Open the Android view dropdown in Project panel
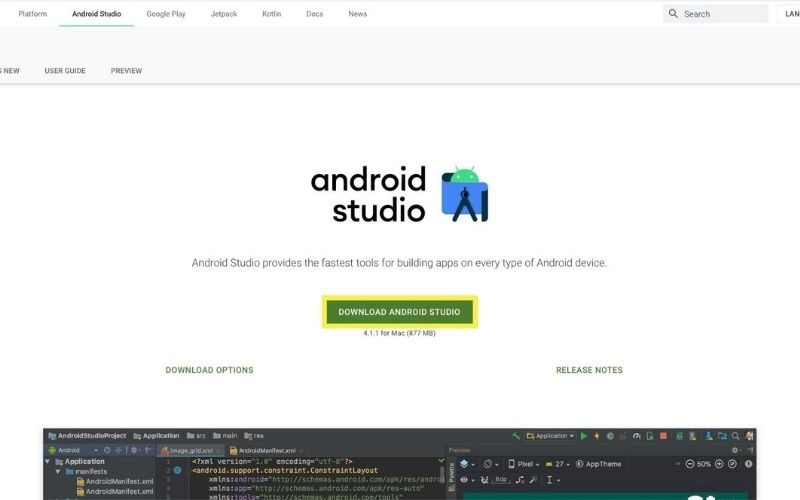The height and width of the screenshot is (500, 800). [73, 451]
